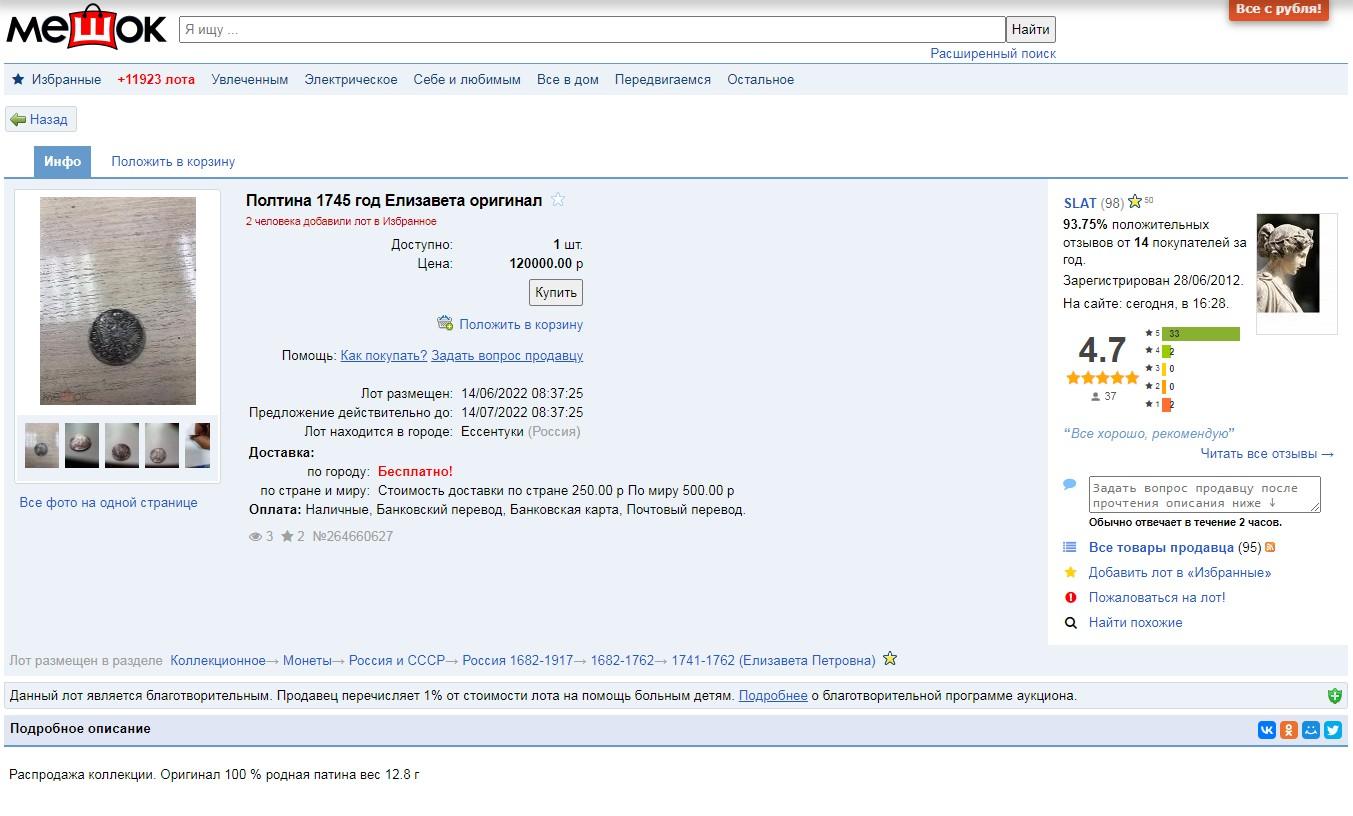
Task: Open the Увлеченным category menu
Action: 249,80
